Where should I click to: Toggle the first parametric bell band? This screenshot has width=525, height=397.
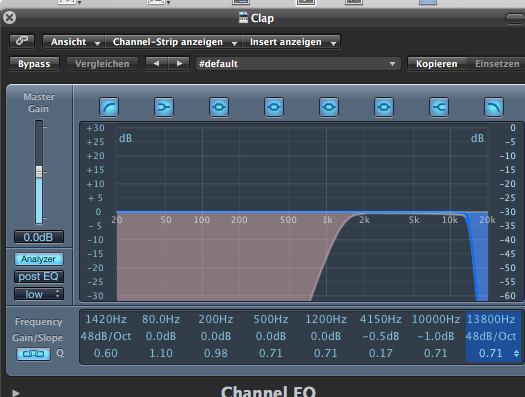(219, 107)
